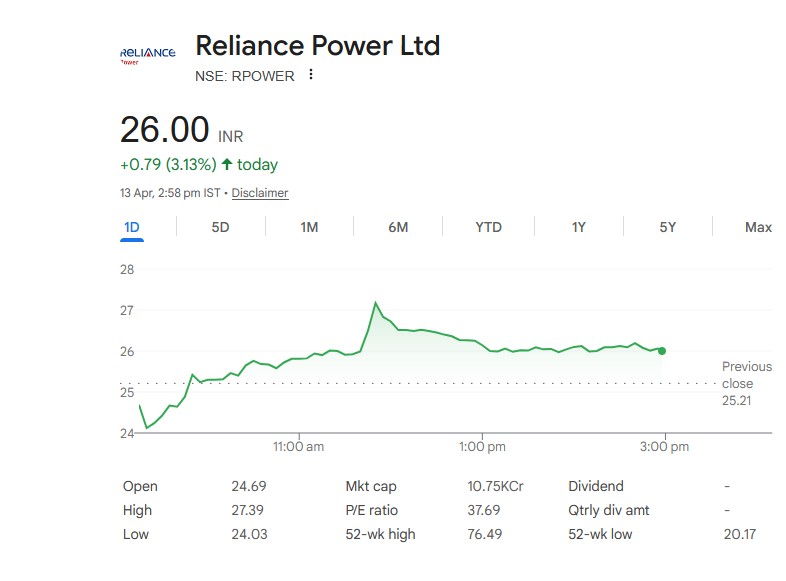Select the YTD chart range

488,227
